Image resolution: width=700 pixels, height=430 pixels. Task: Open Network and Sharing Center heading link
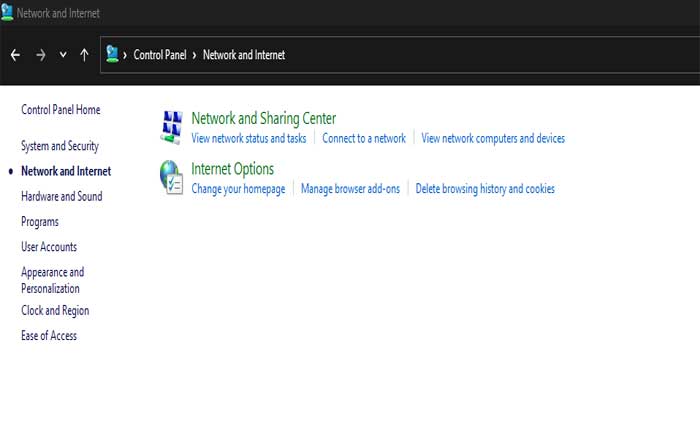(x=263, y=119)
